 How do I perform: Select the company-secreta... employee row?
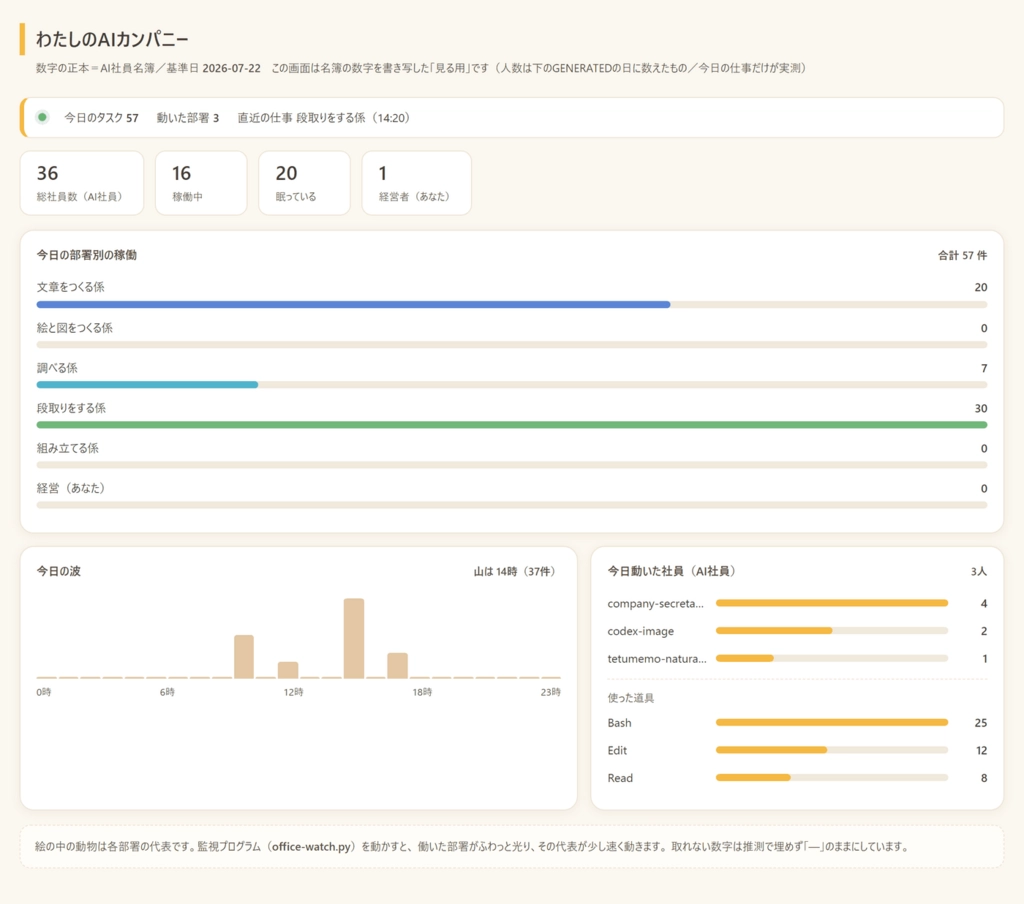pos(797,604)
